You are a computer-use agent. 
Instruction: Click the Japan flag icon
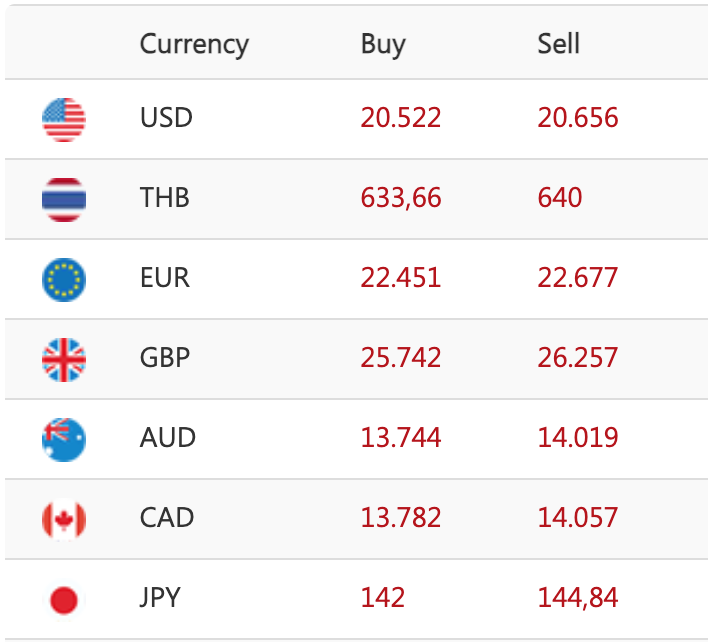(x=64, y=599)
